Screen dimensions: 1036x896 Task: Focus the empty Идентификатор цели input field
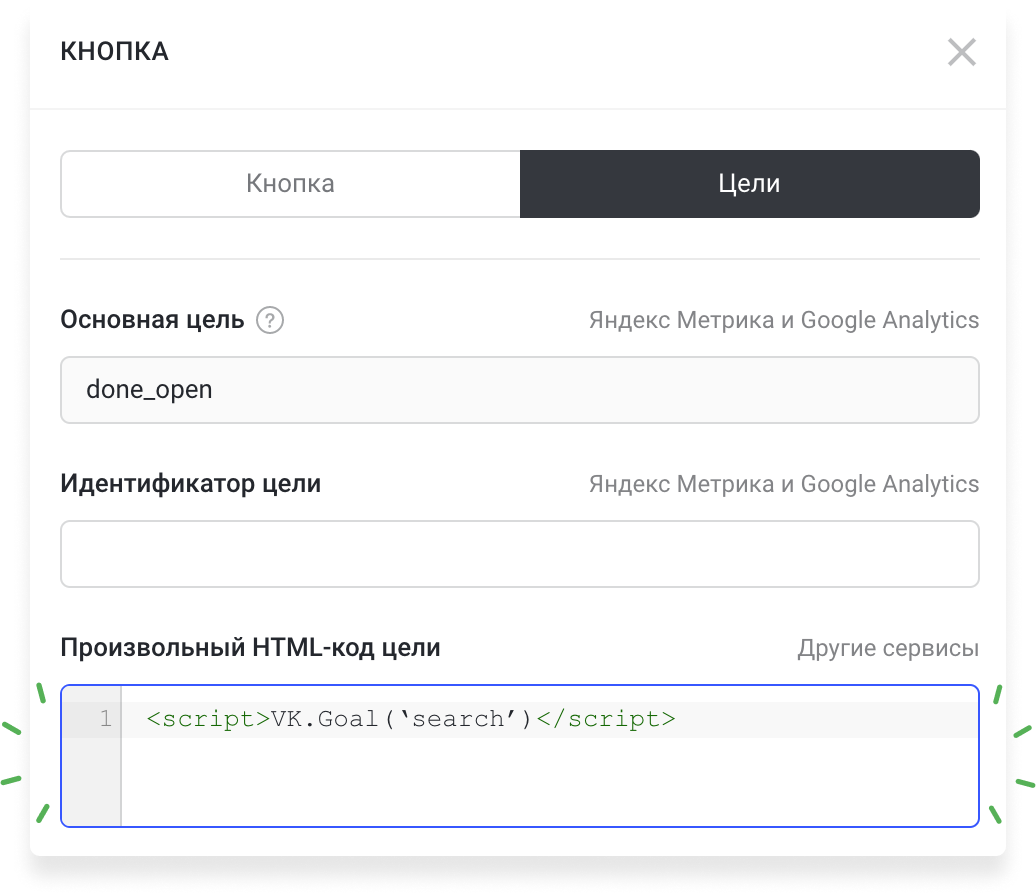519,554
